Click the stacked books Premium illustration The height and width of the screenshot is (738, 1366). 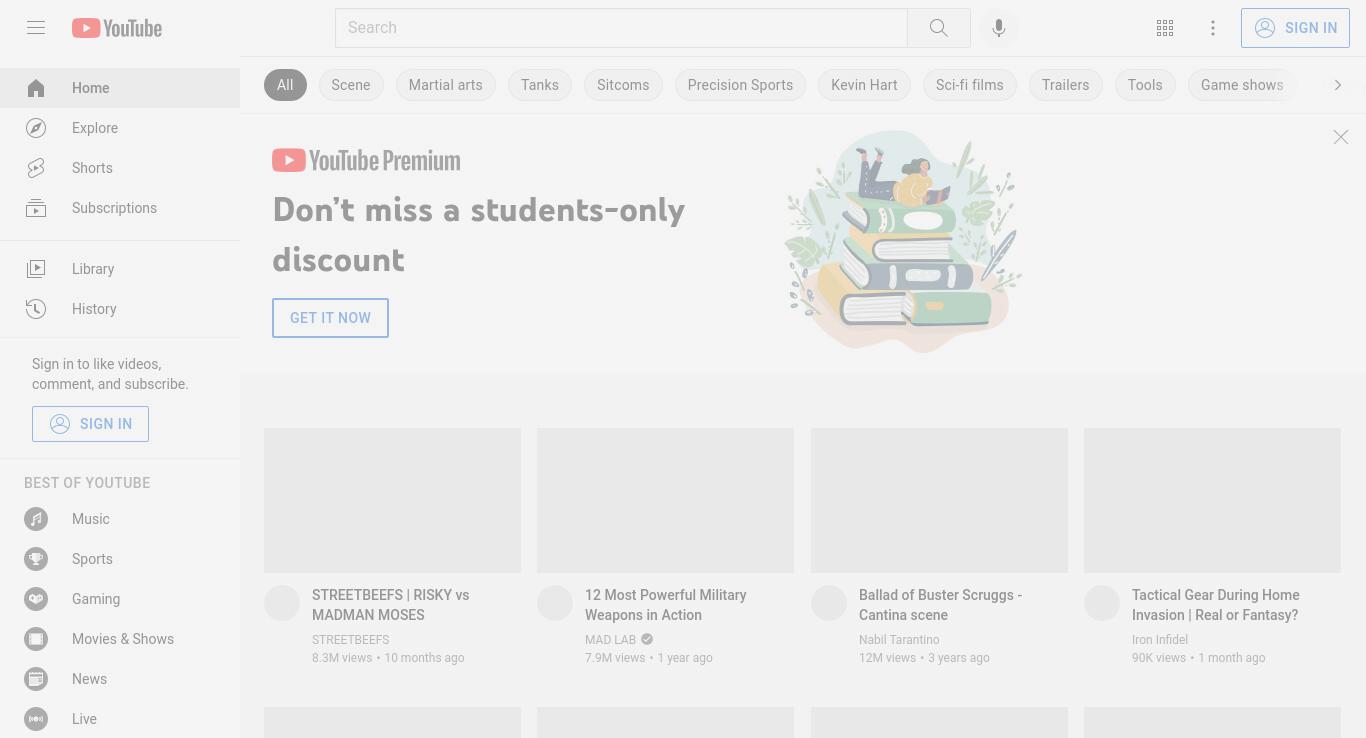[903, 241]
